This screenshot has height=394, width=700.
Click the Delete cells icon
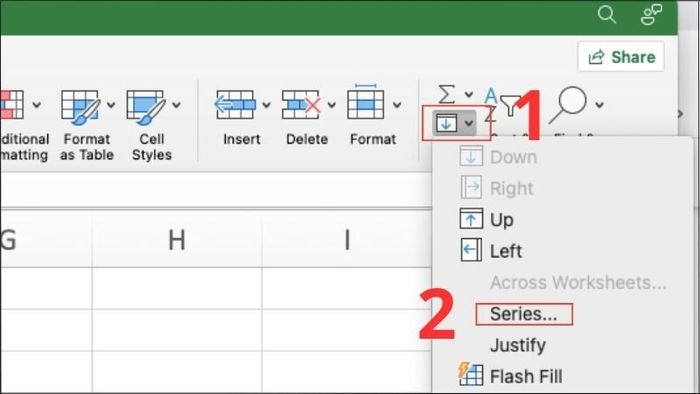(301, 105)
